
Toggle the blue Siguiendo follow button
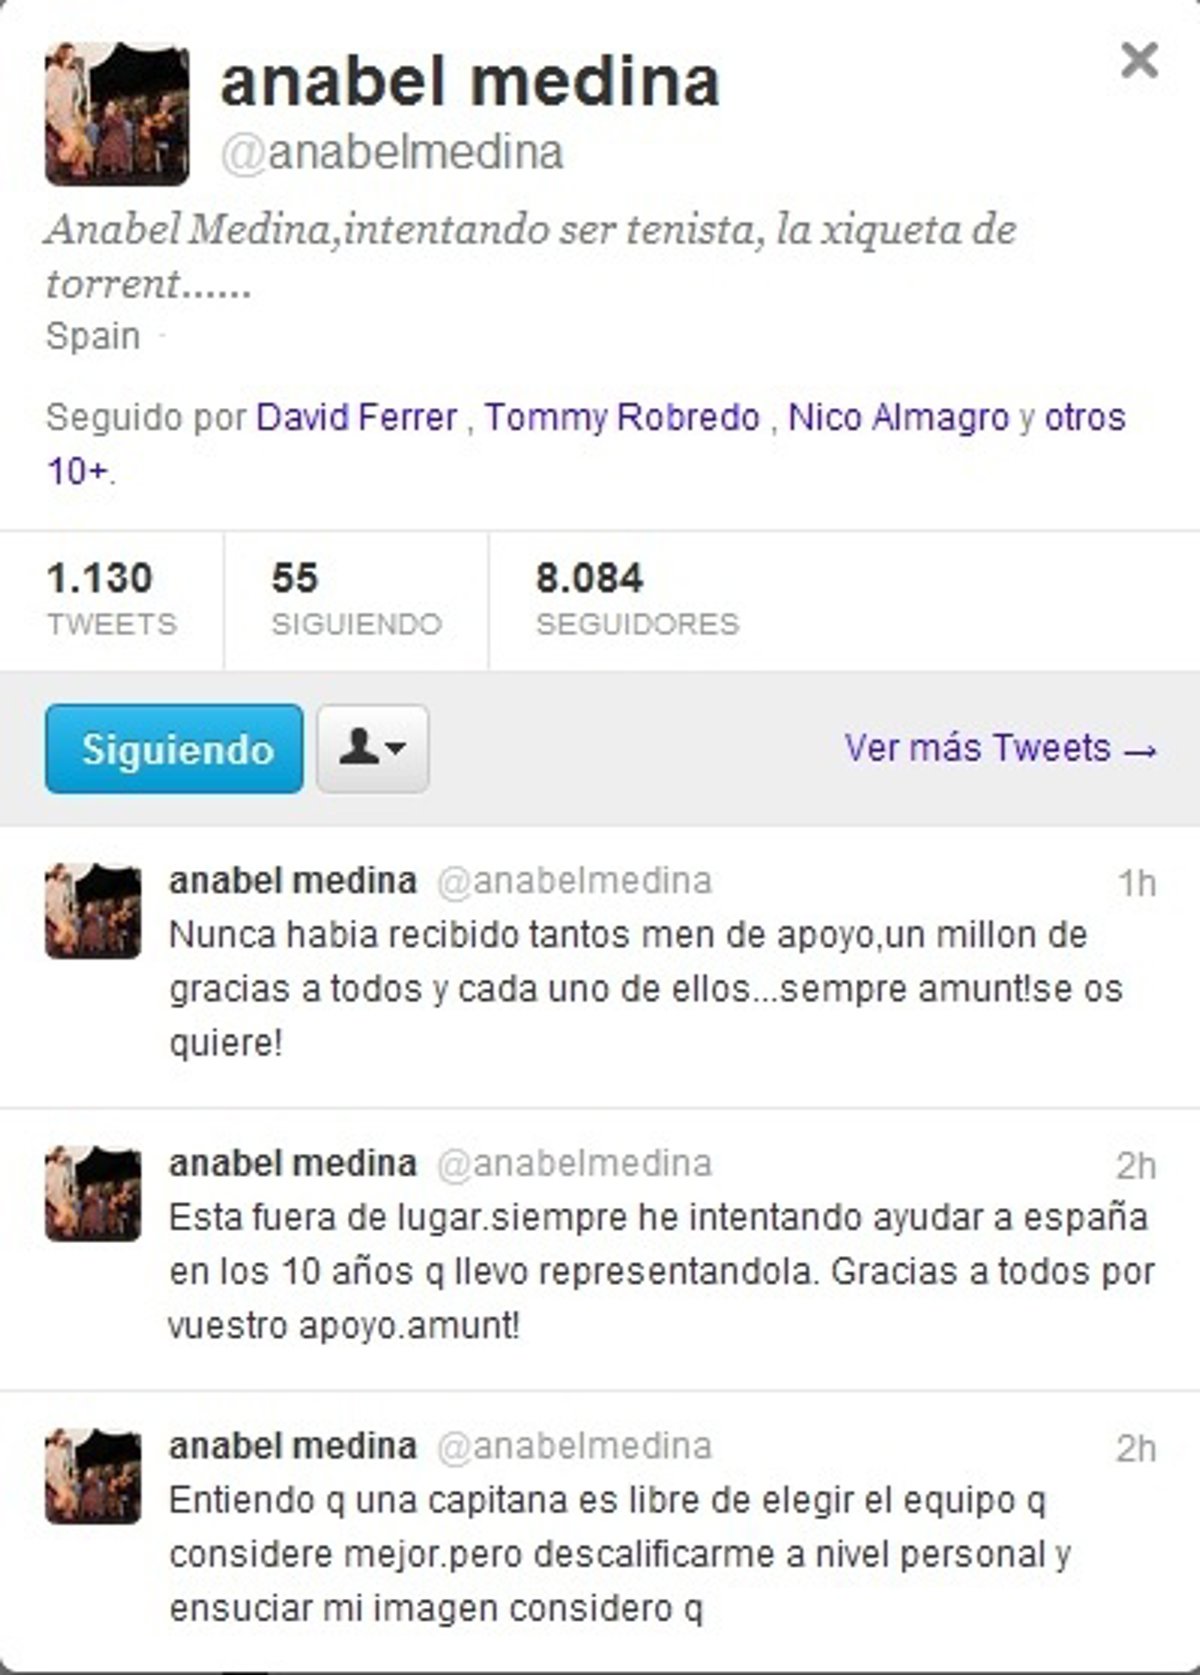(x=174, y=748)
